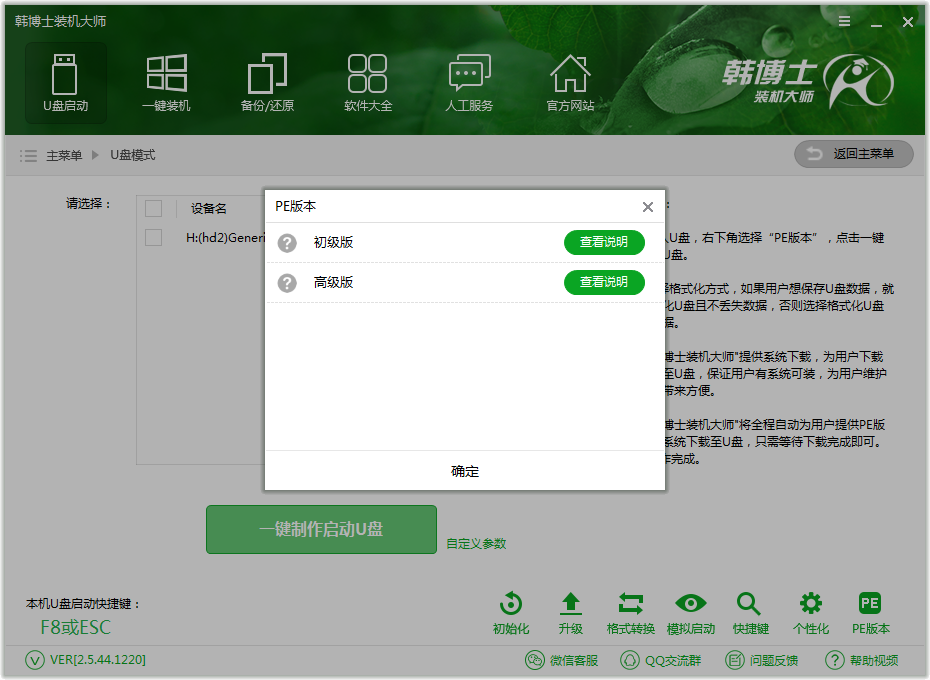Click the list icon beside 主菜单
Viewport: 930px width, 680px height.
[x=28, y=155]
